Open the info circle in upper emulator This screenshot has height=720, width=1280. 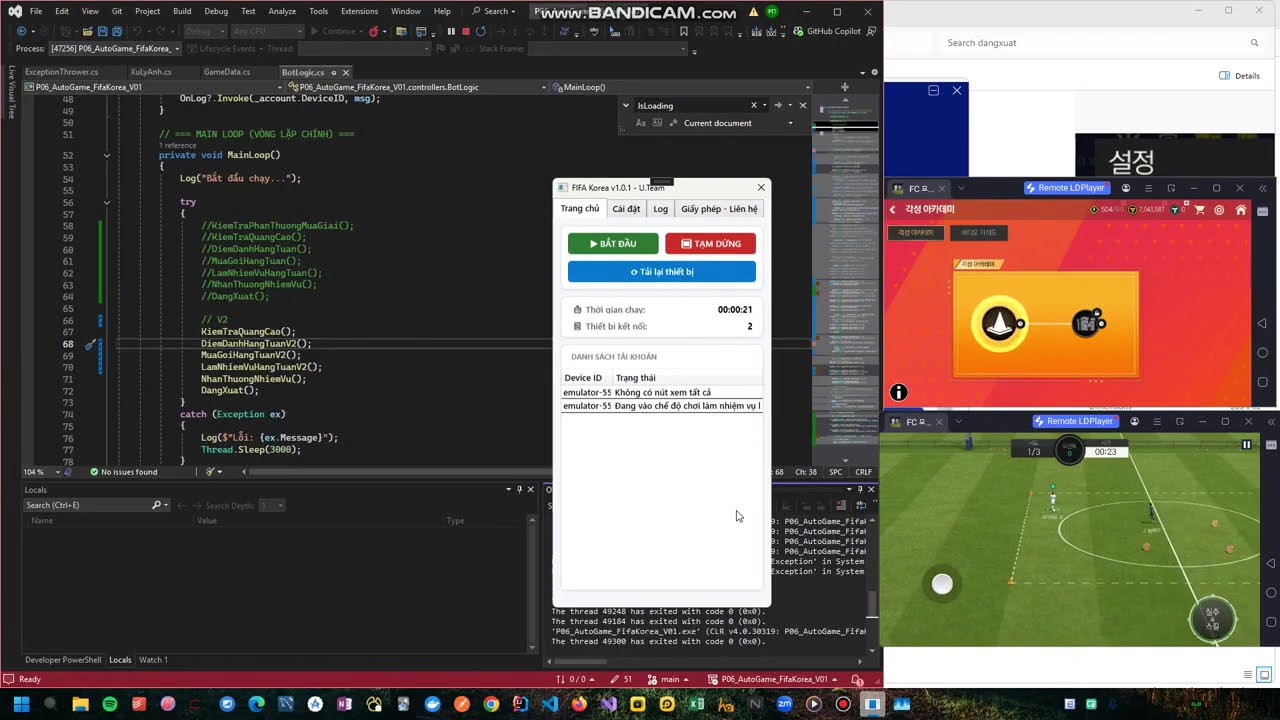tap(899, 393)
